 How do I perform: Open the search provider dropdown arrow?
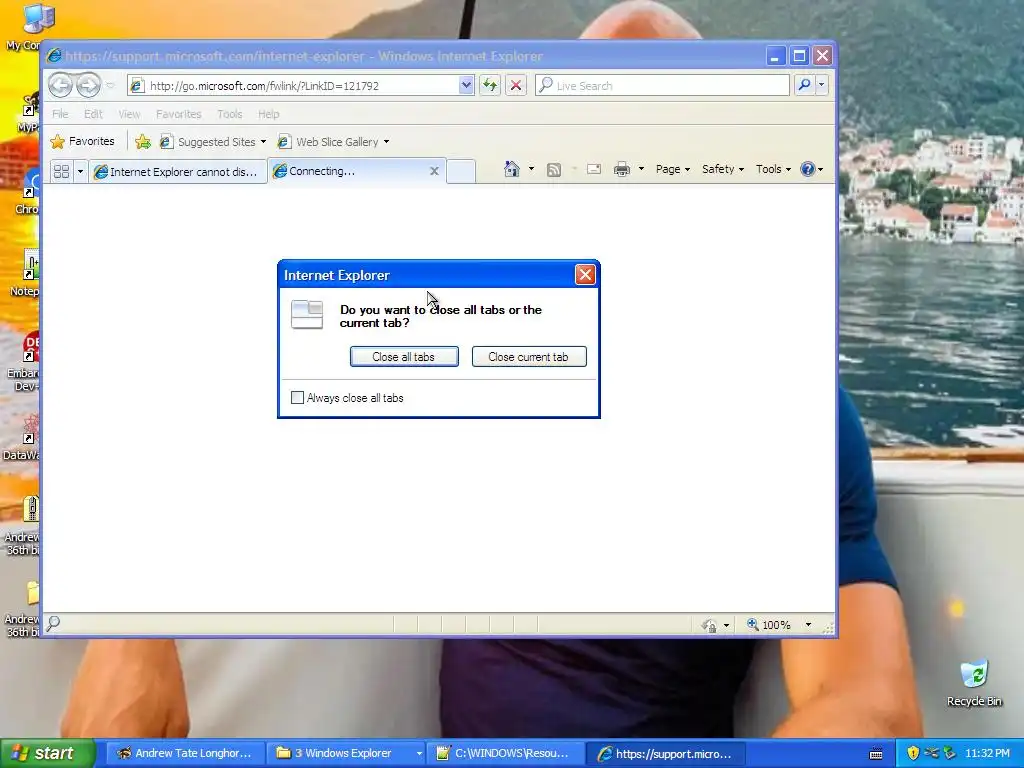point(822,85)
